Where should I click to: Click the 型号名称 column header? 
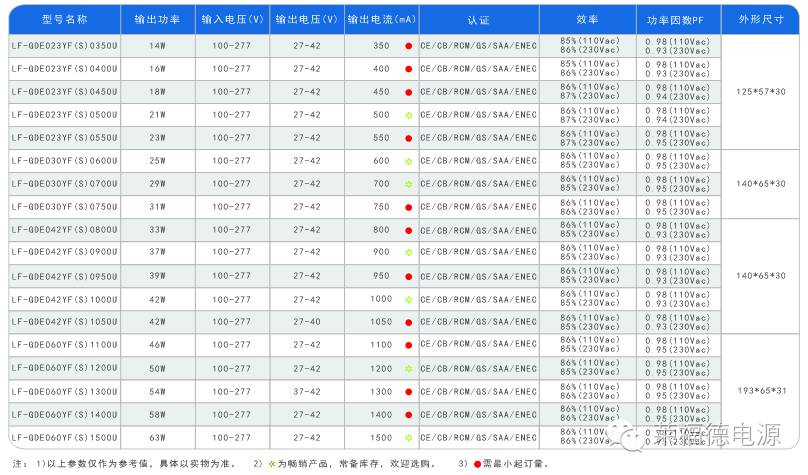click(64, 20)
